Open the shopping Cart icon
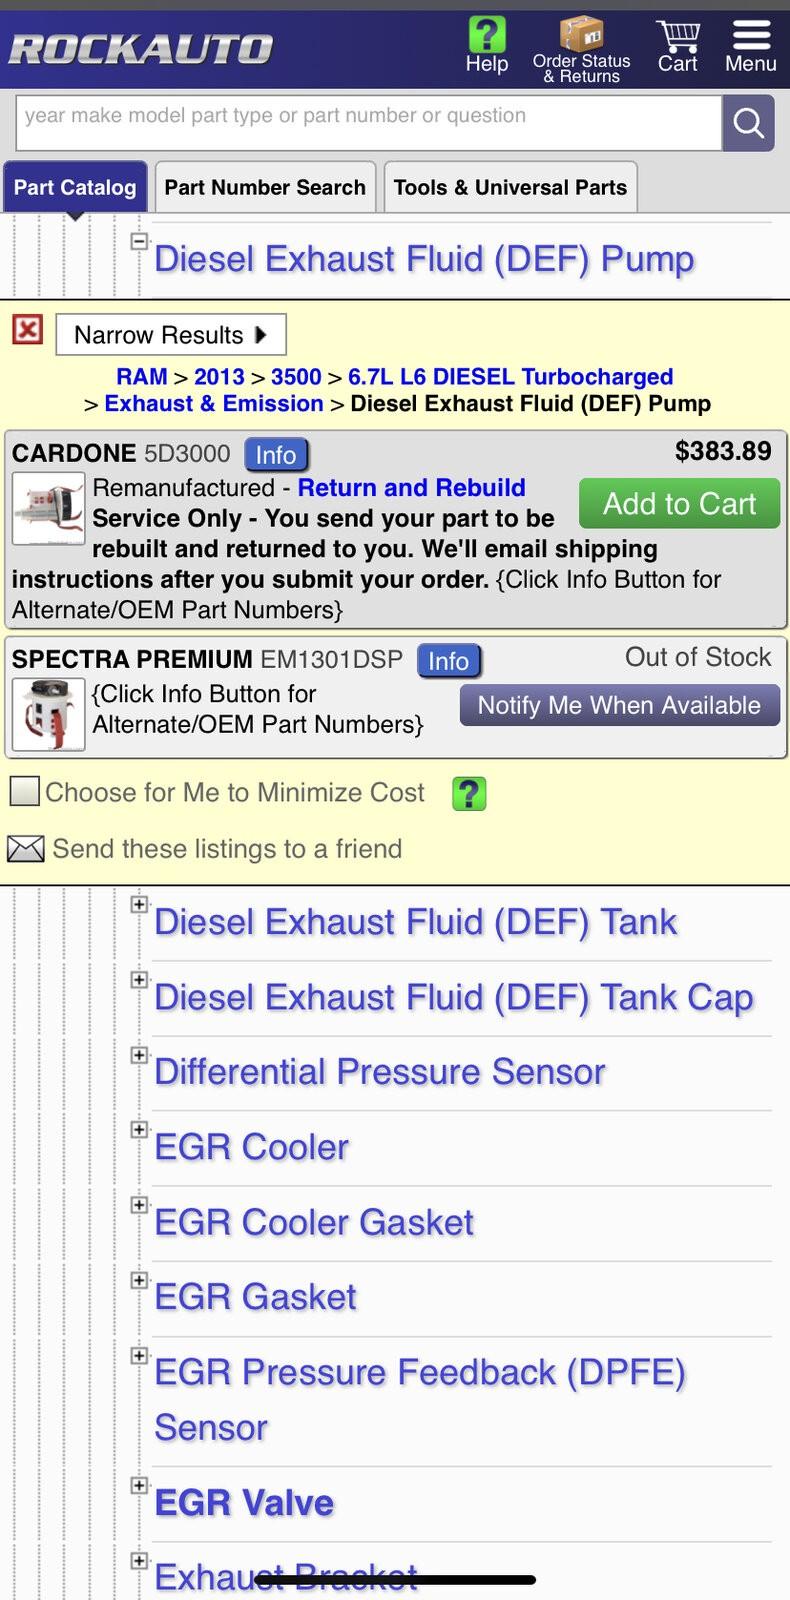Image resolution: width=790 pixels, height=1600 pixels. tap(678, 36)
